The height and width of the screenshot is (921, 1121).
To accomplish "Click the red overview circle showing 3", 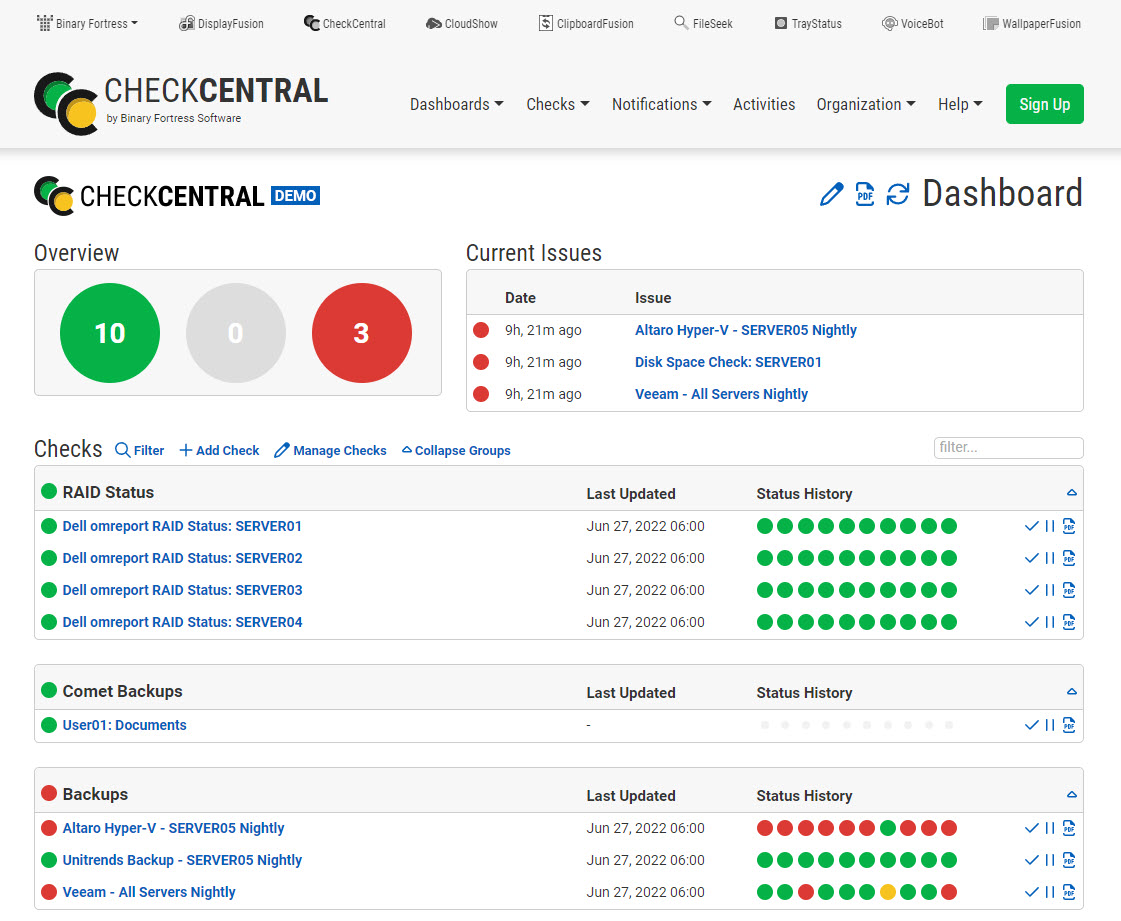I will [x=361, y=333].
